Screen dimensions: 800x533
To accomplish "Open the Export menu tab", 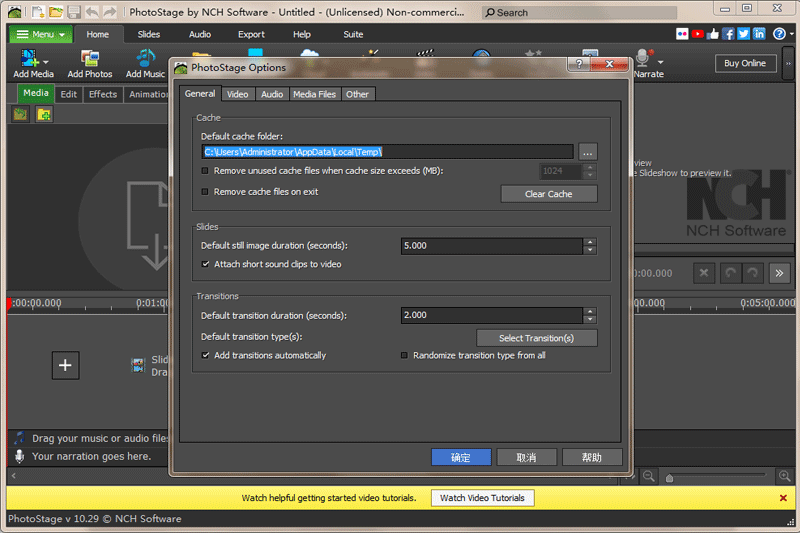I will [251, 34].
